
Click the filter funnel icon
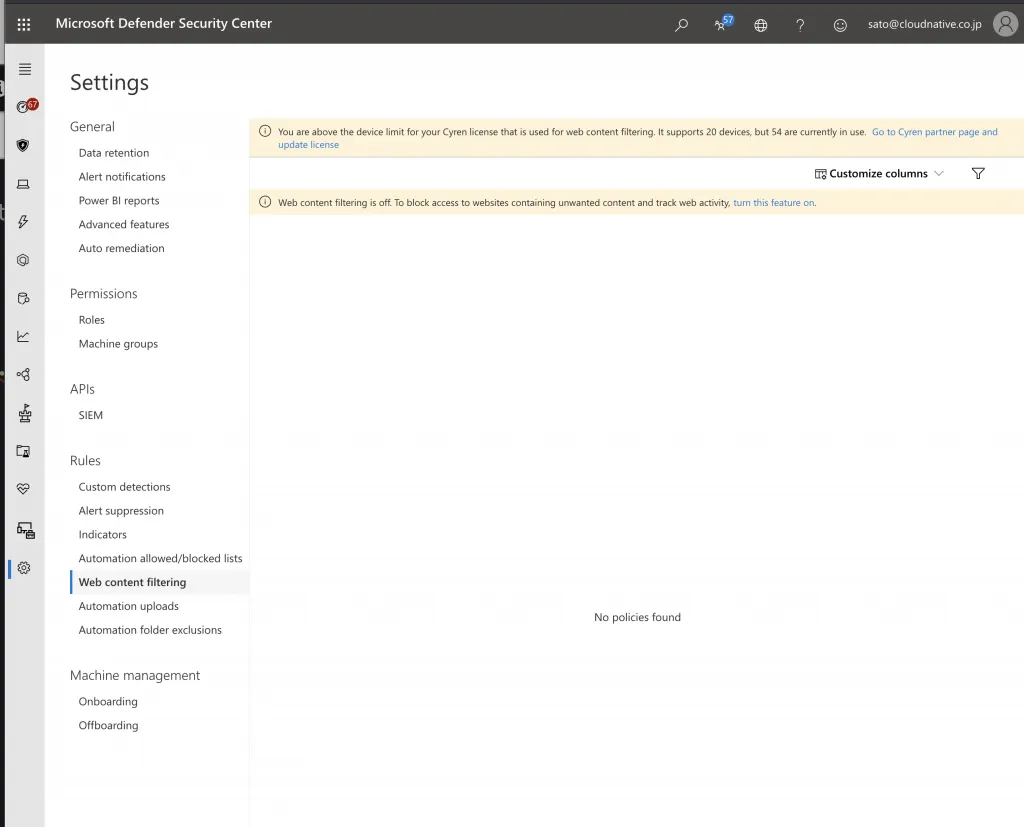[978, 174]
